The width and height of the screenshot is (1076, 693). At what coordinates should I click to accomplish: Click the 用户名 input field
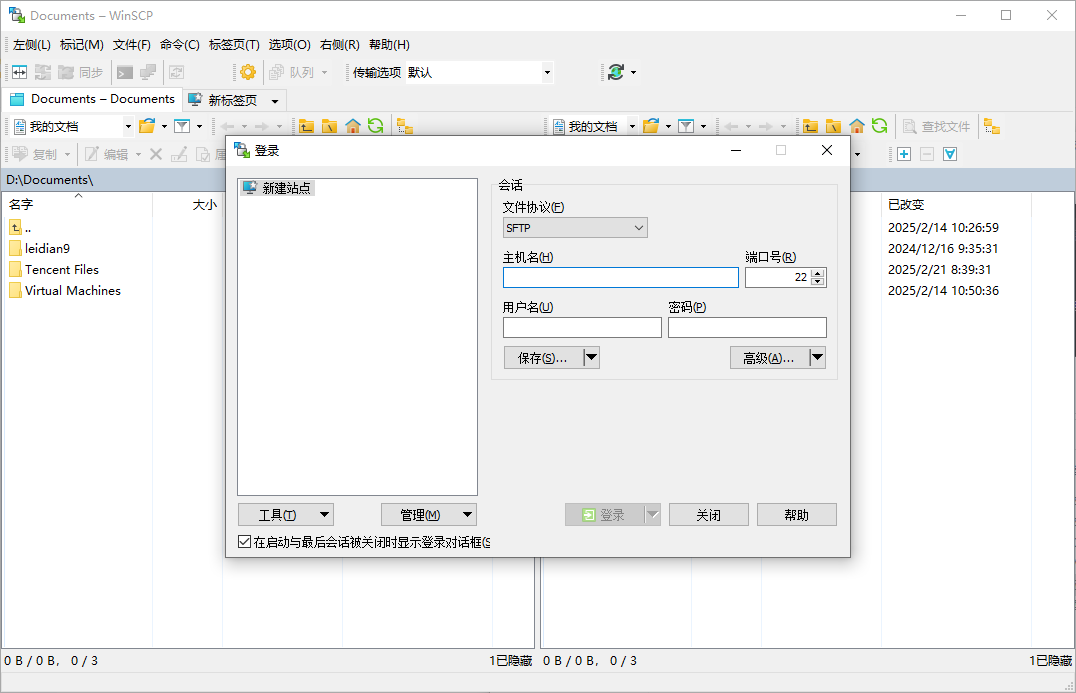582,327
